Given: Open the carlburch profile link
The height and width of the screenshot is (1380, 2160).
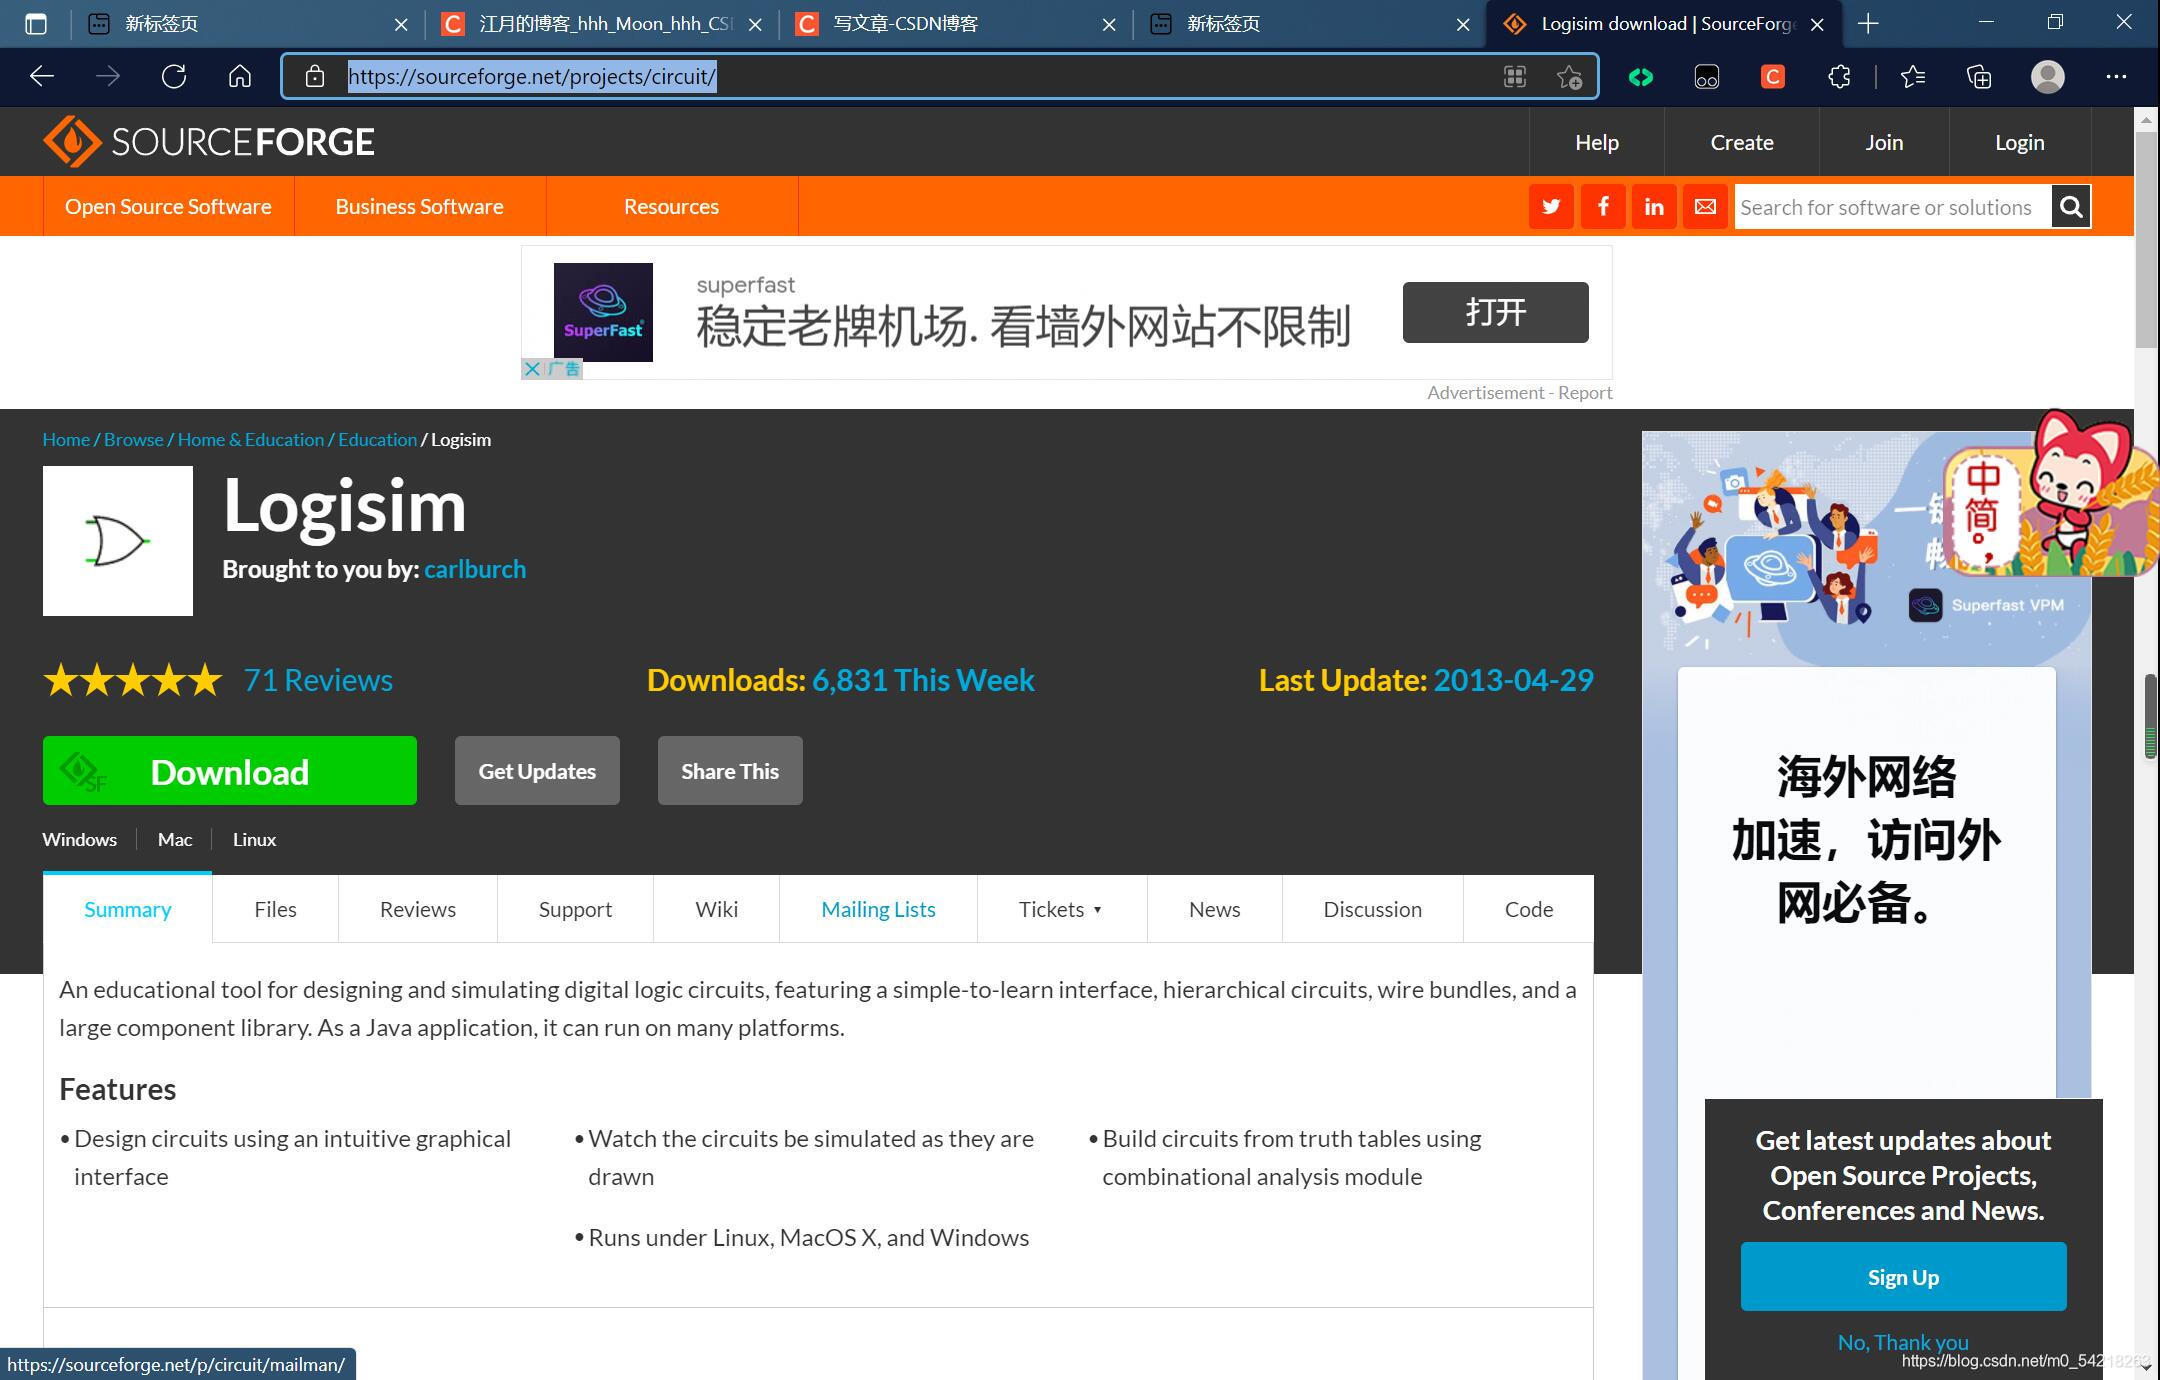Looking at the screenshot, I should click(x=475, y=568).
